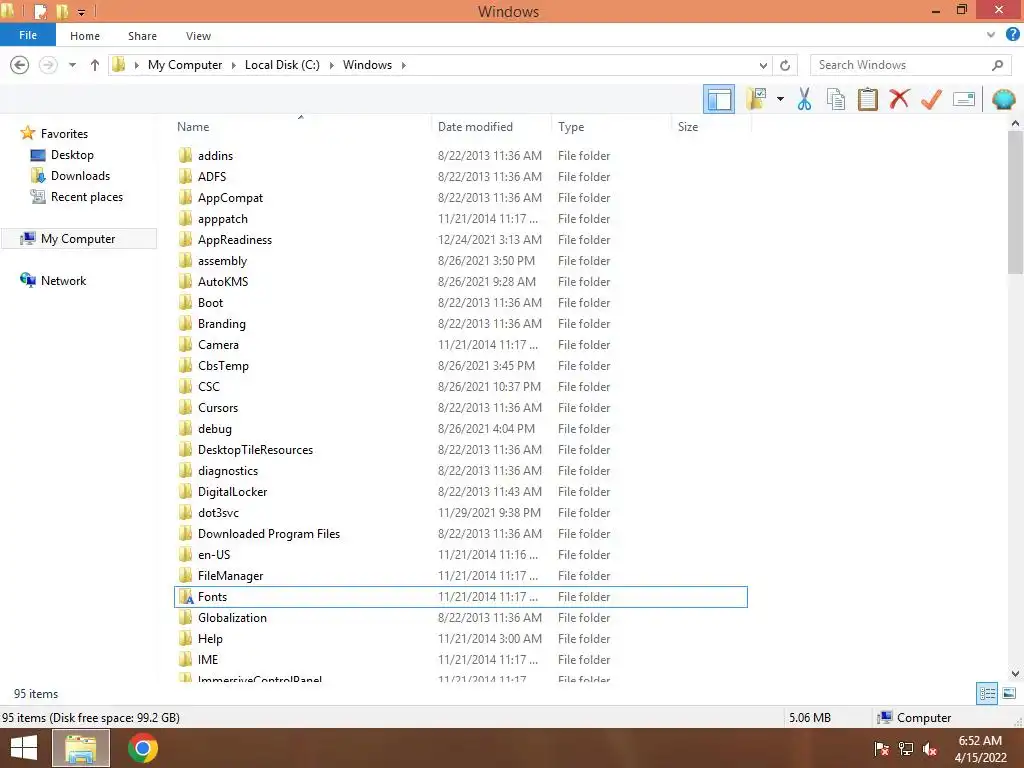
Task: Click the muted volume tray icon
Action: [x=929, y=749]
